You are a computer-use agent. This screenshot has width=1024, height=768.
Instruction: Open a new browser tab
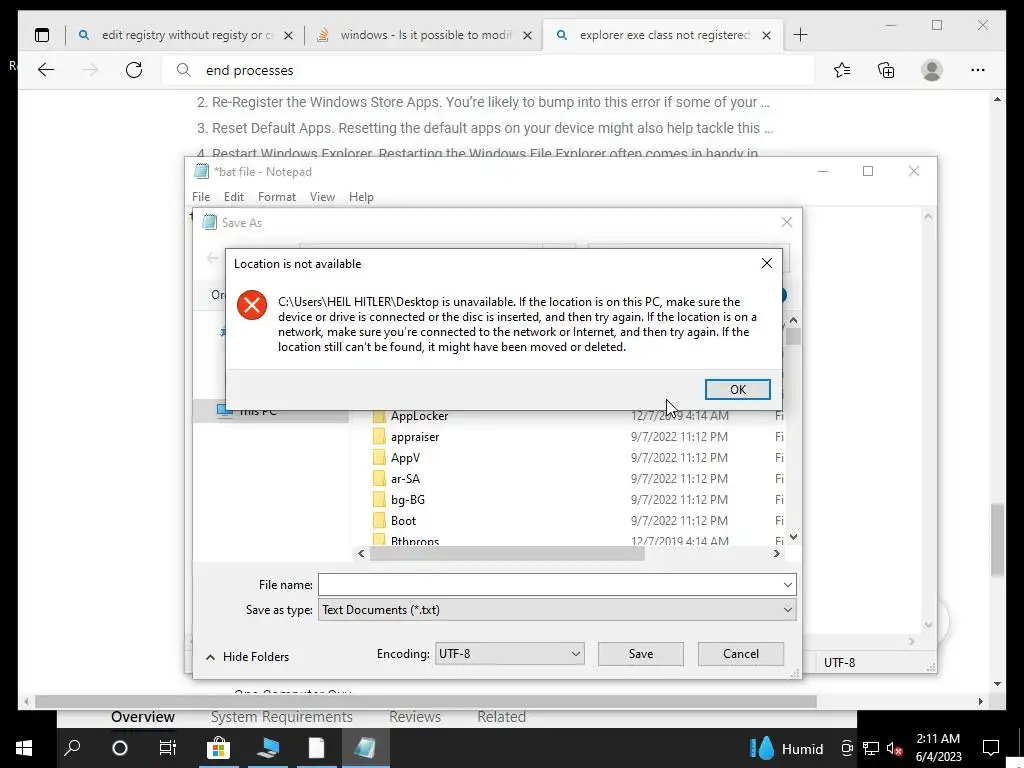click(801, 35)
